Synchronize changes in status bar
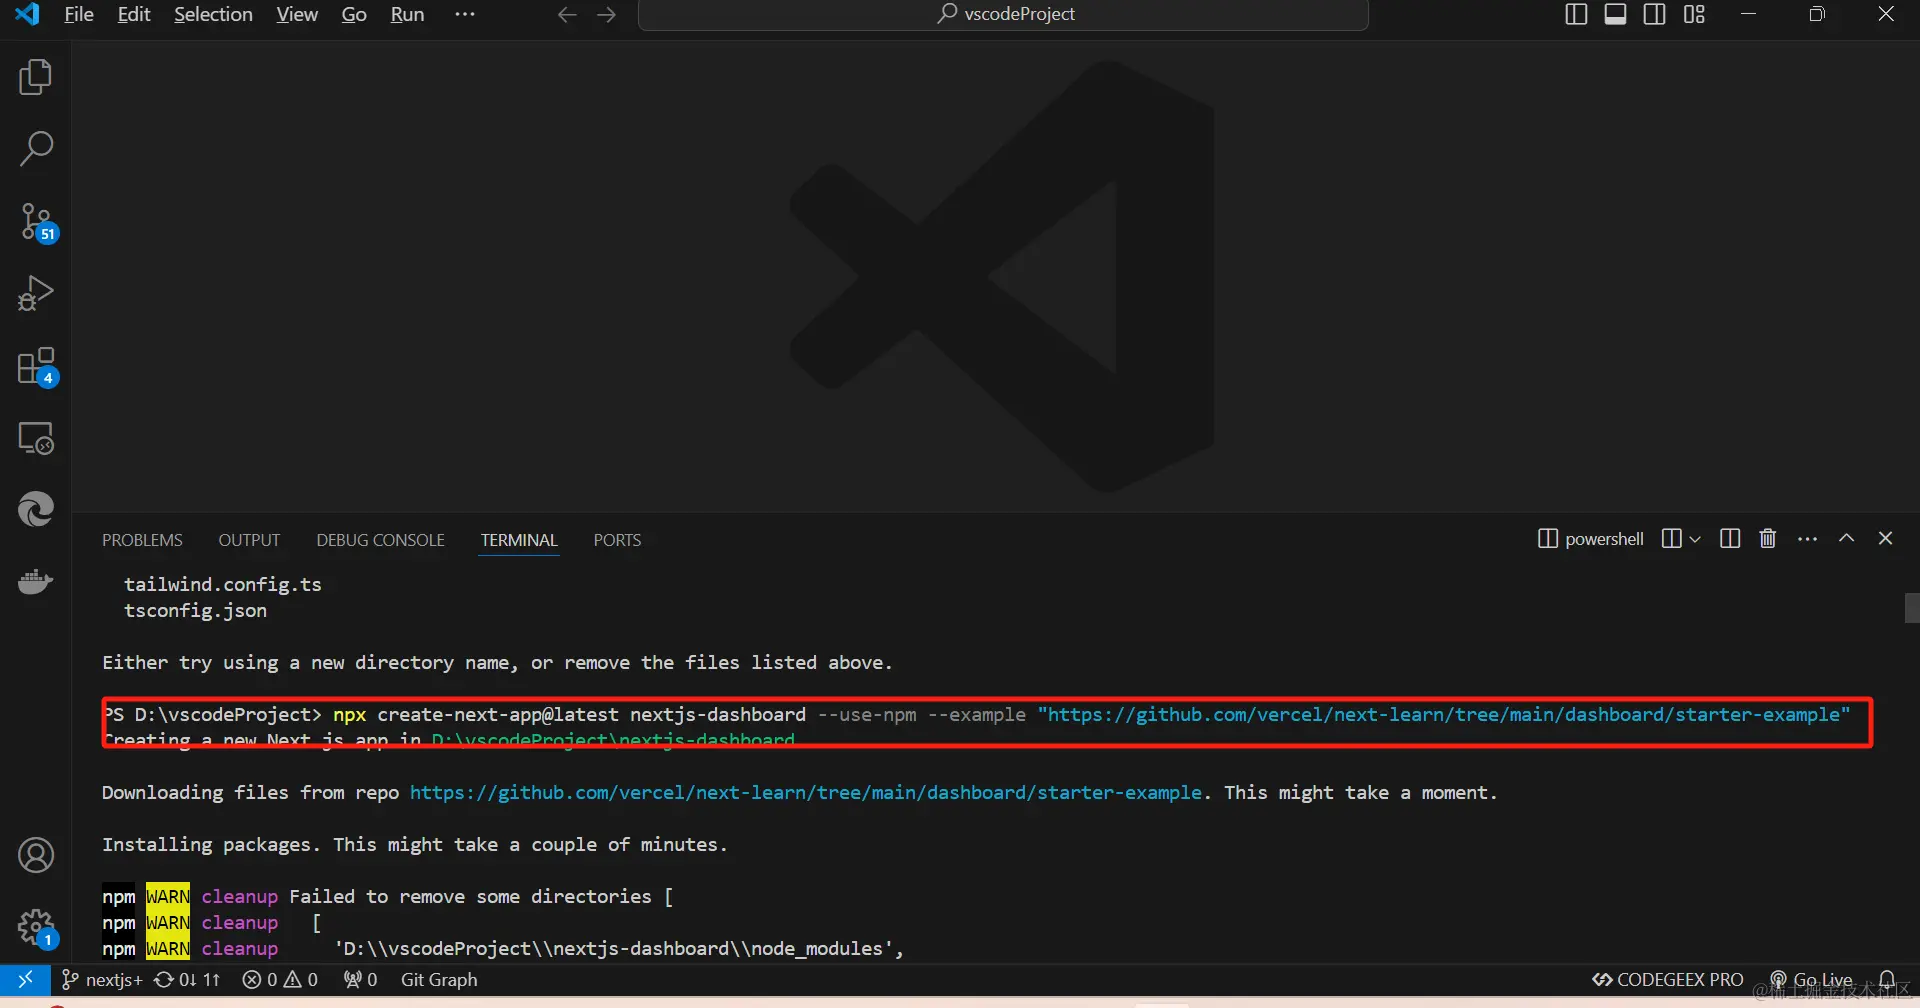This screenshot has width=1920, height=1008. pyautogui.click(x=187, y=980)
